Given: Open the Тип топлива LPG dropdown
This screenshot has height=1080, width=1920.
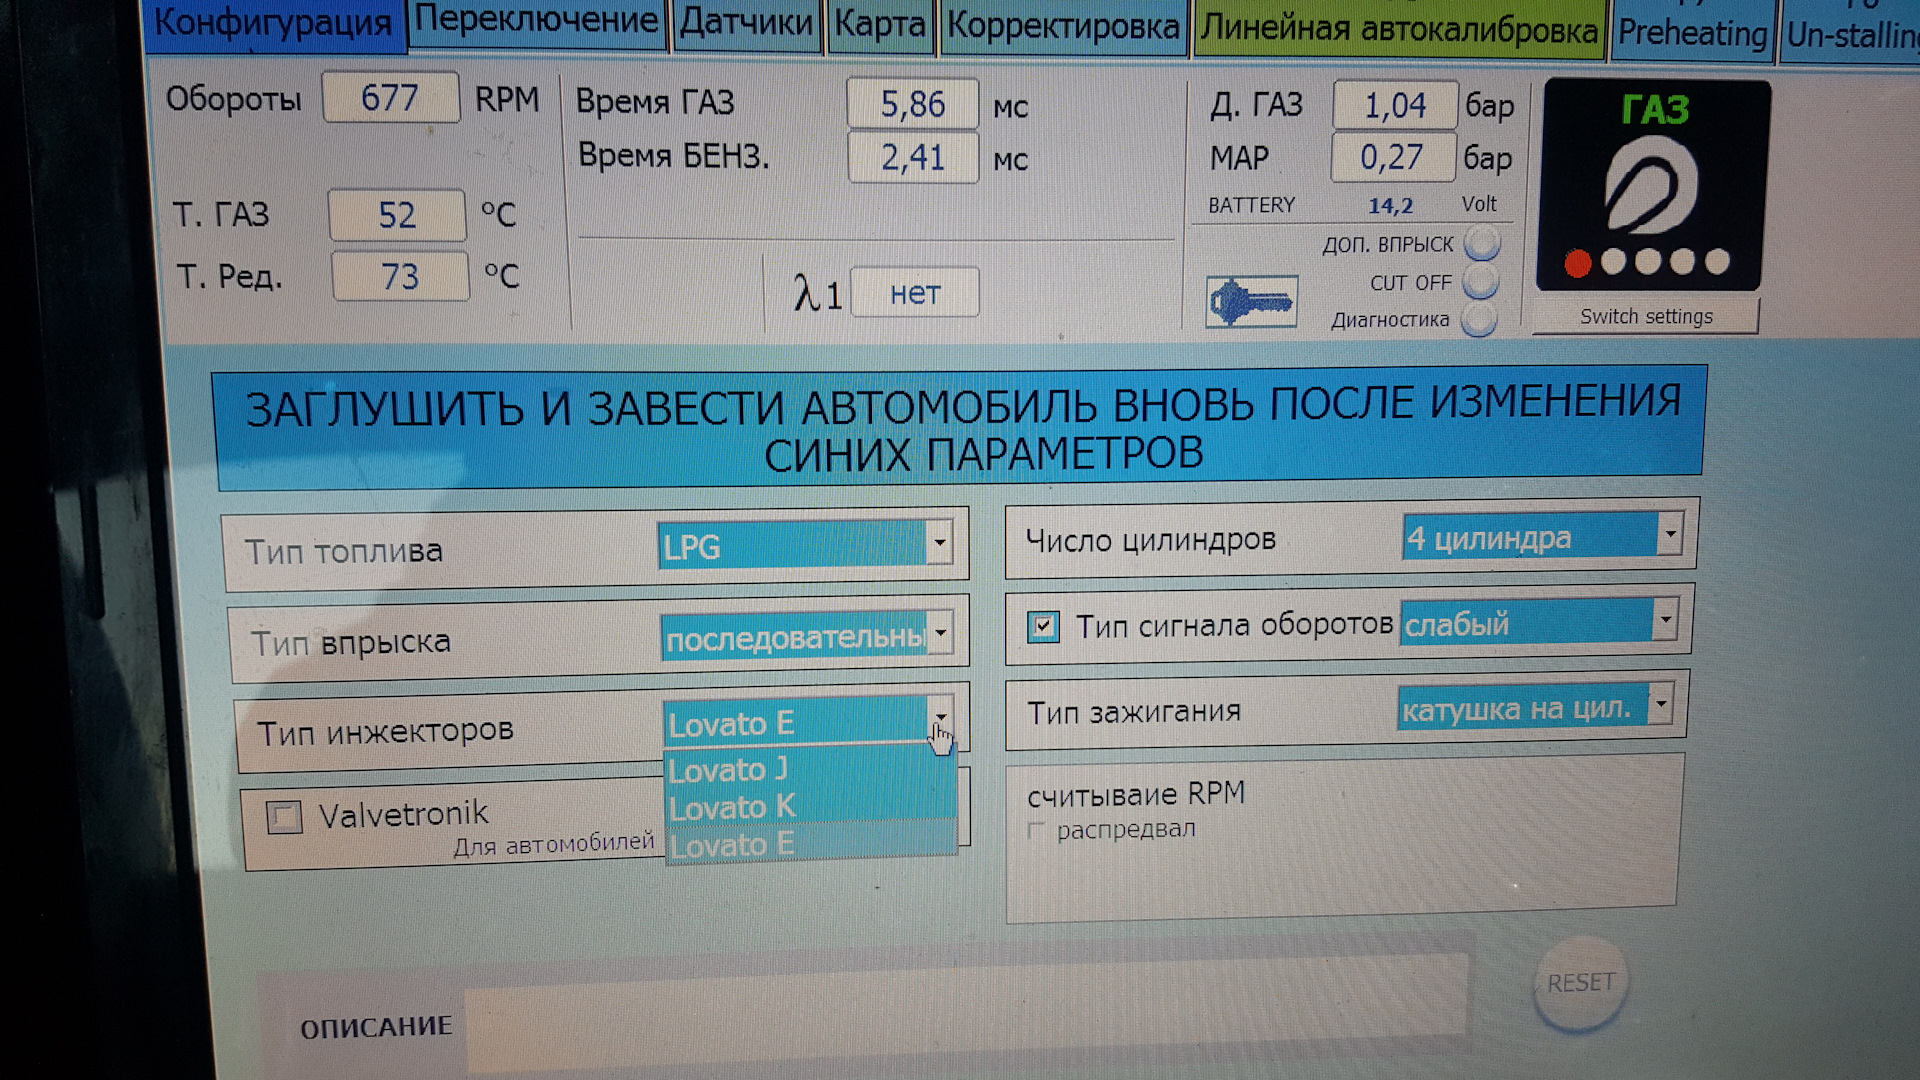Looking at the screenshot, I should coord(939,543).
